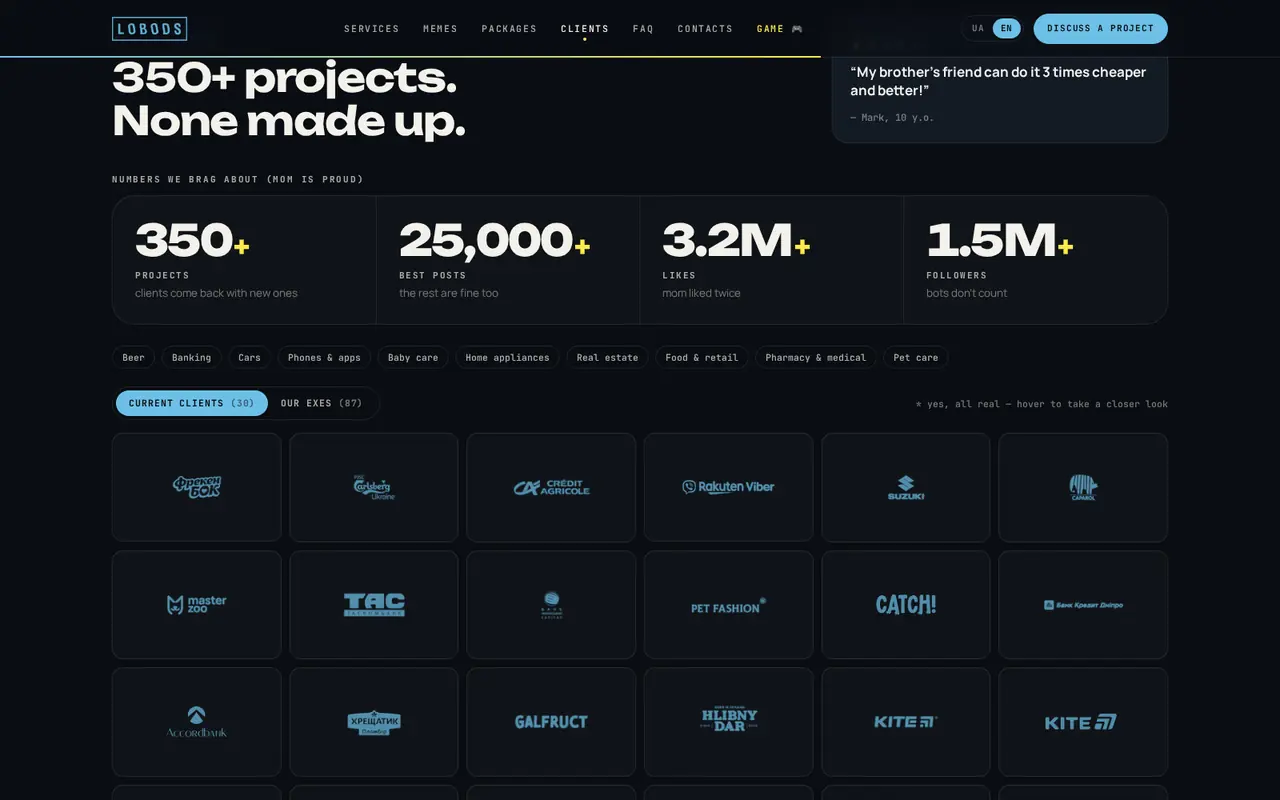Viewport: 1280px width, 800px height.
Task: Filter clients by Beer tag
Action: pos(133,357)
